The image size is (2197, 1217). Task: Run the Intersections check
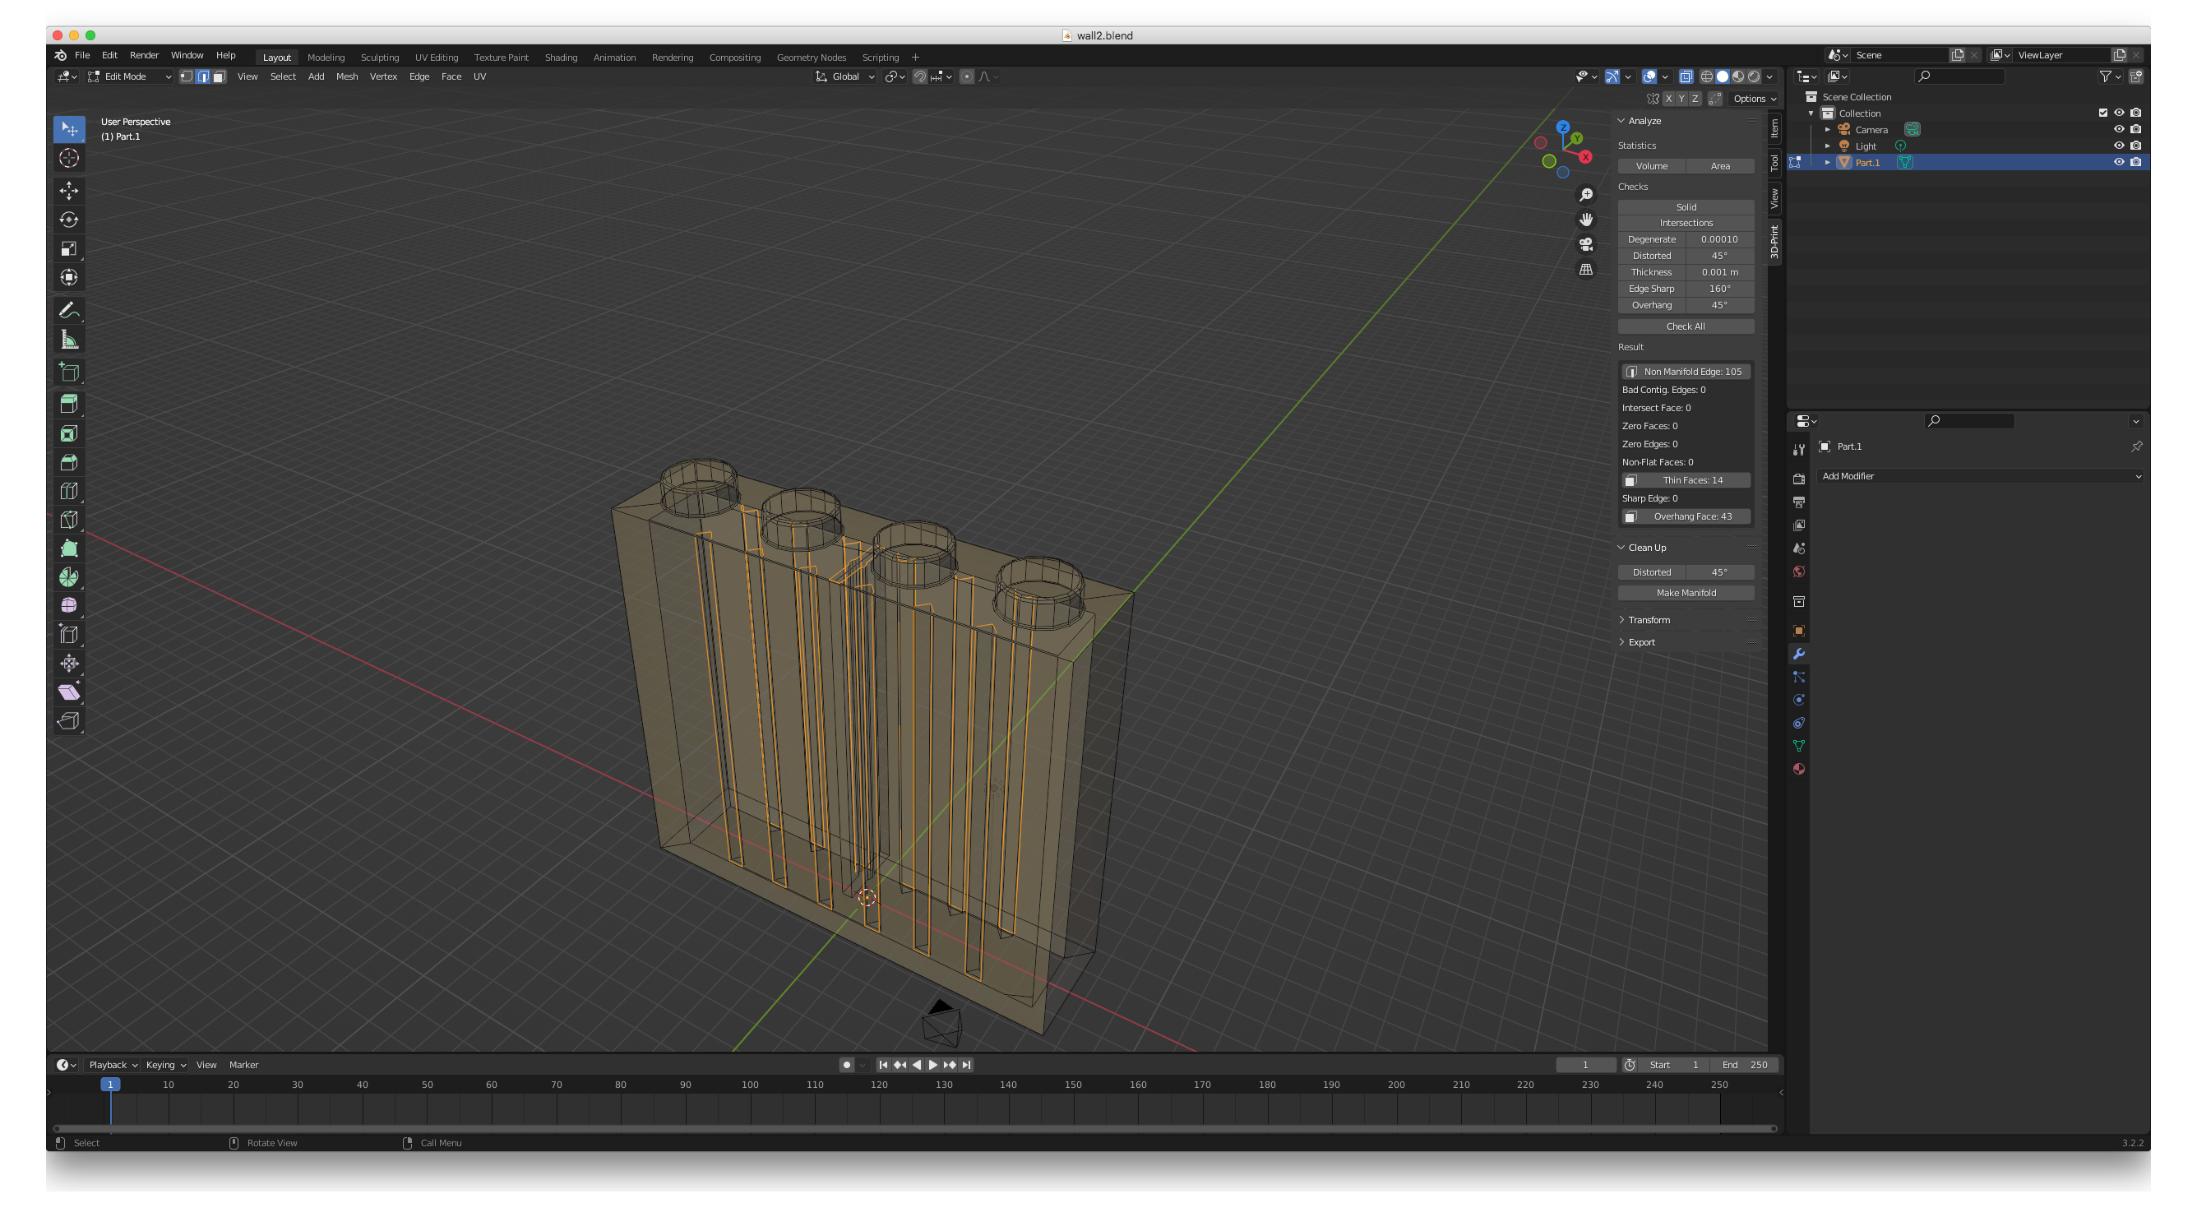tap(1686, 223)
